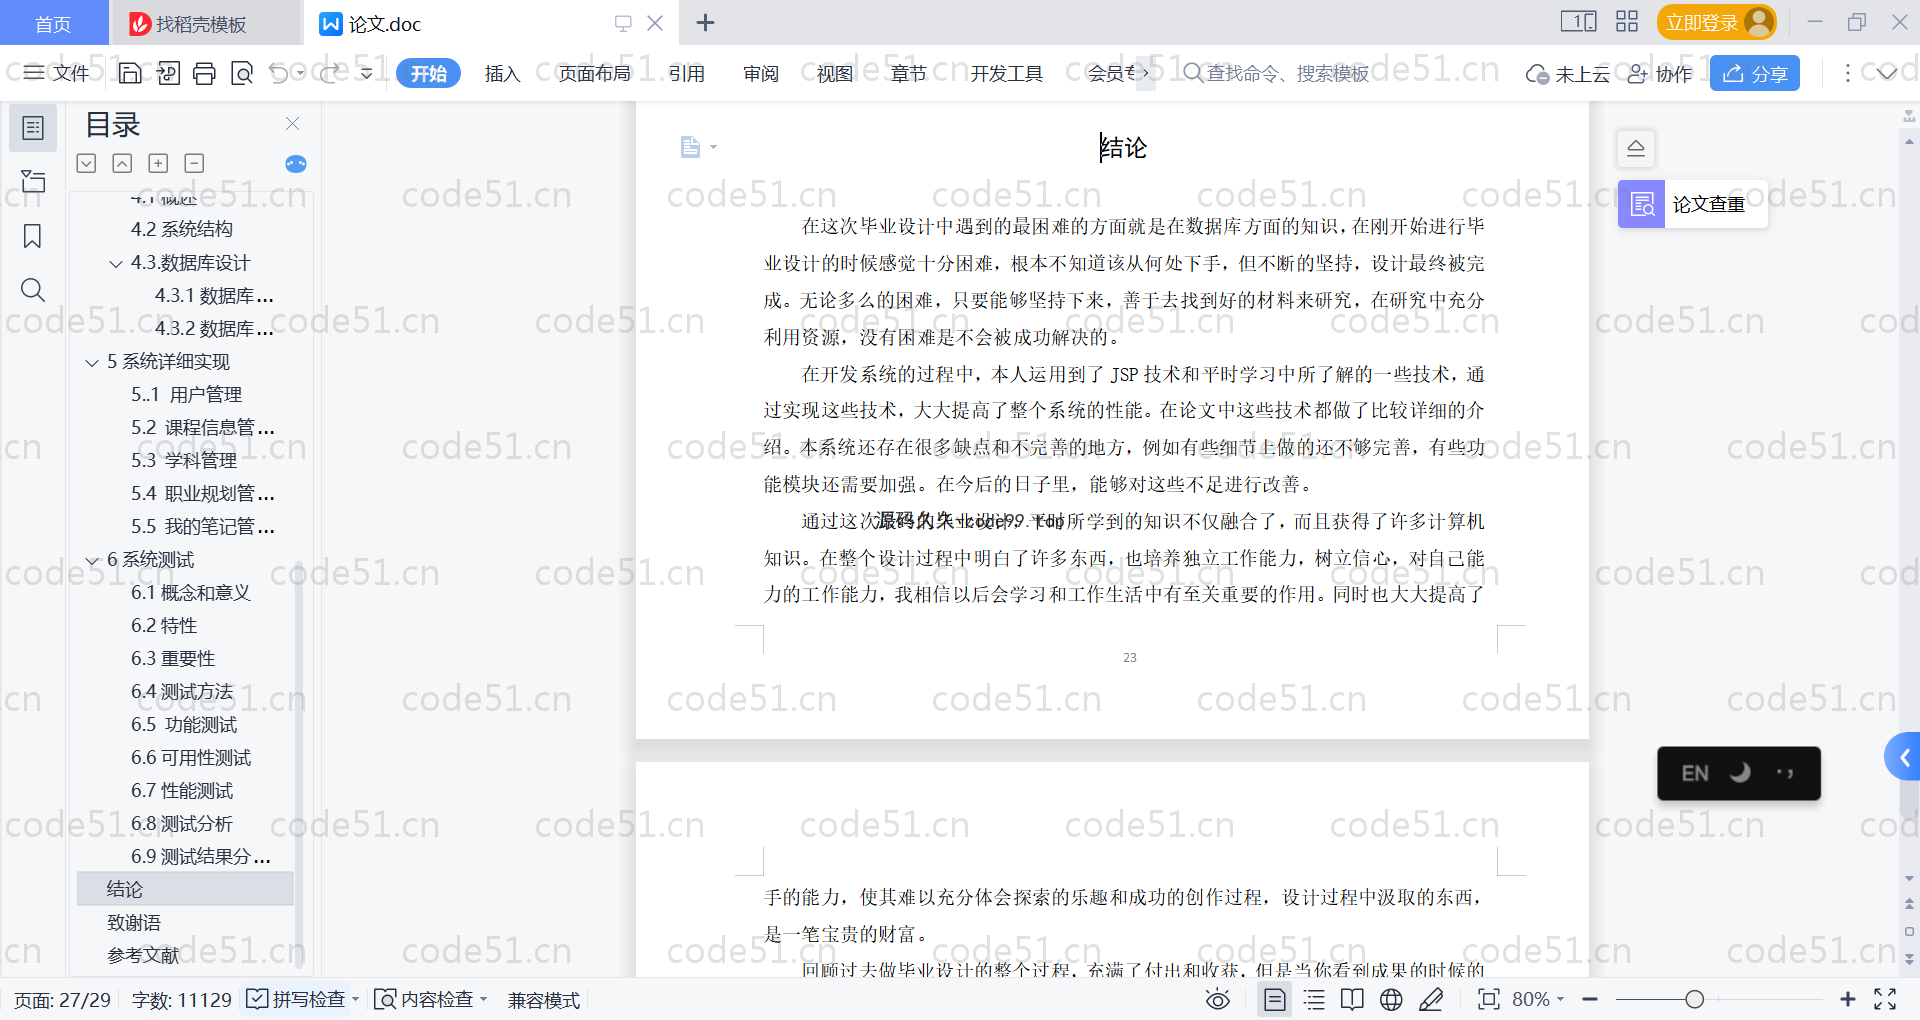Image resolution: width=1920 pixels, height=1020 pixels.
Task: Select the 插入 ribbon tab
Action: pyautogui.click(x=502, y=73)
